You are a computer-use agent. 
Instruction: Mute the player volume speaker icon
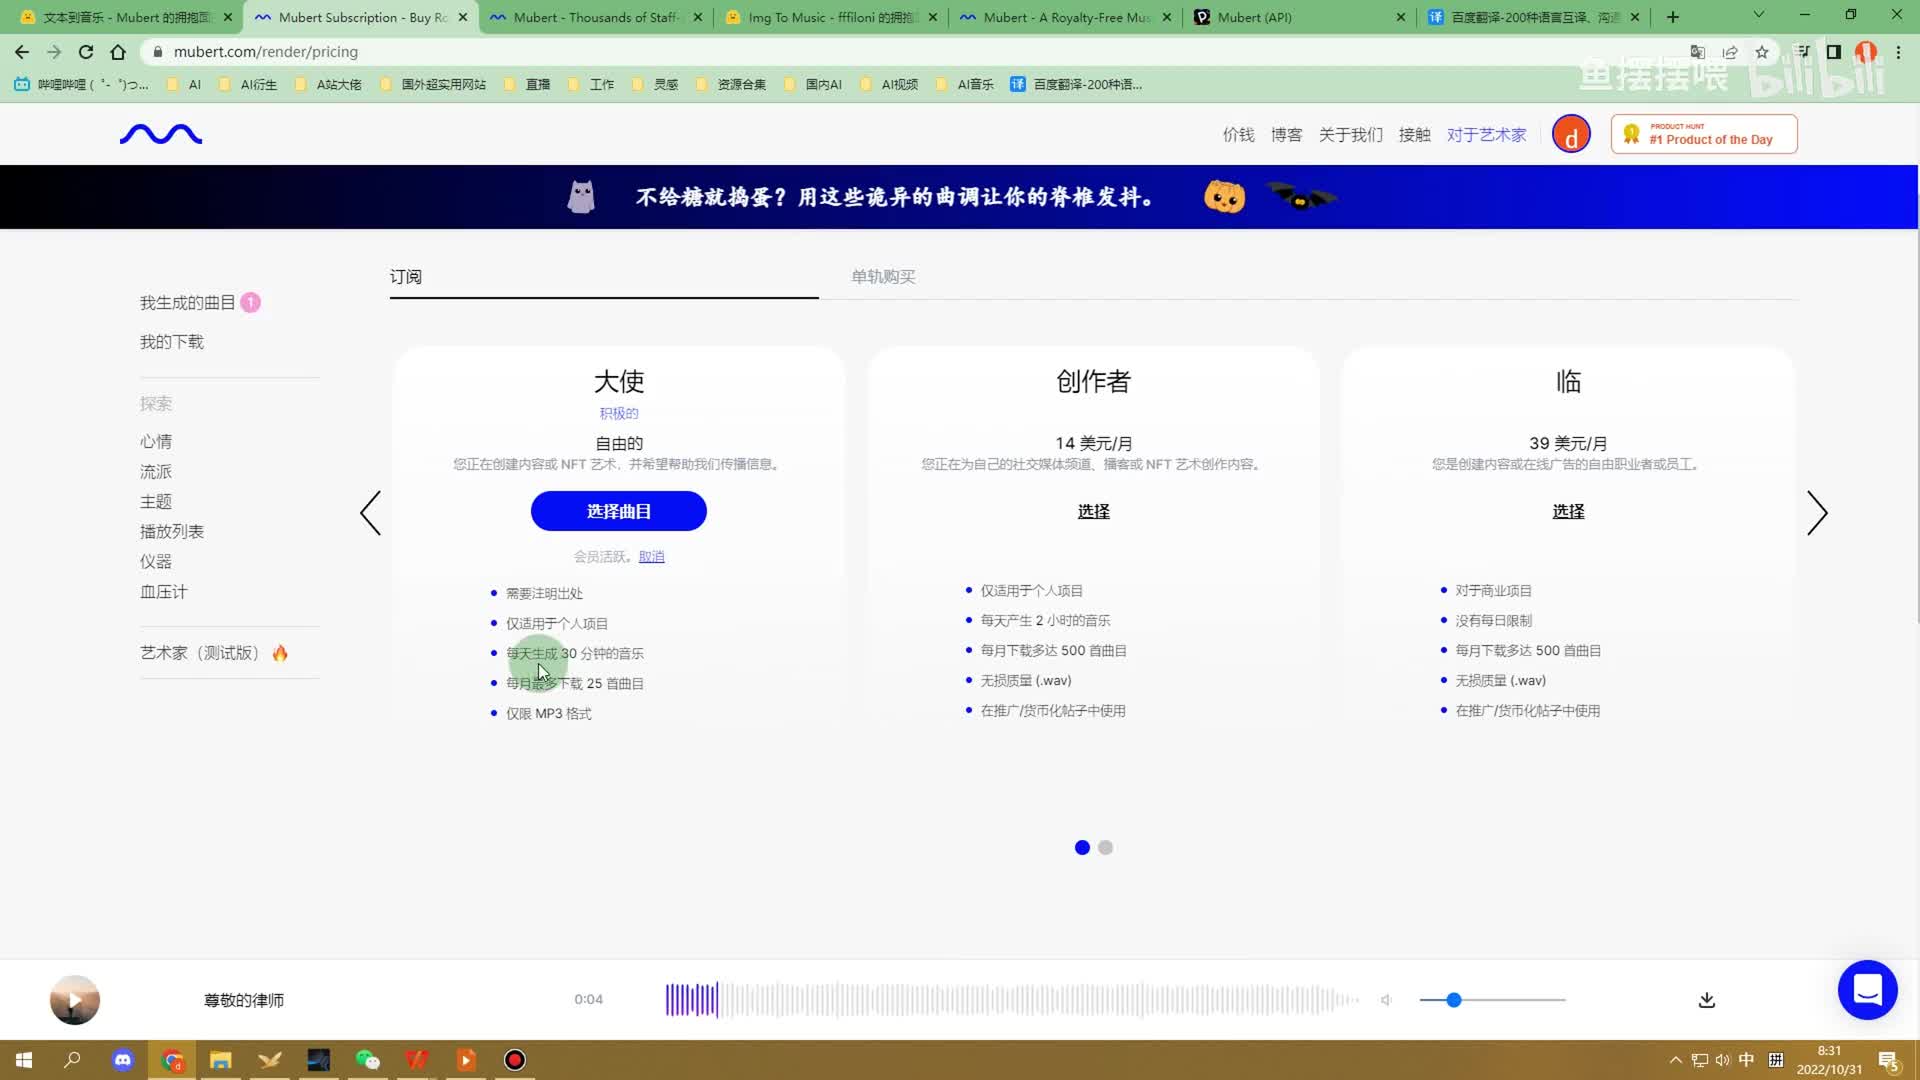(x=1386, y=1000)
